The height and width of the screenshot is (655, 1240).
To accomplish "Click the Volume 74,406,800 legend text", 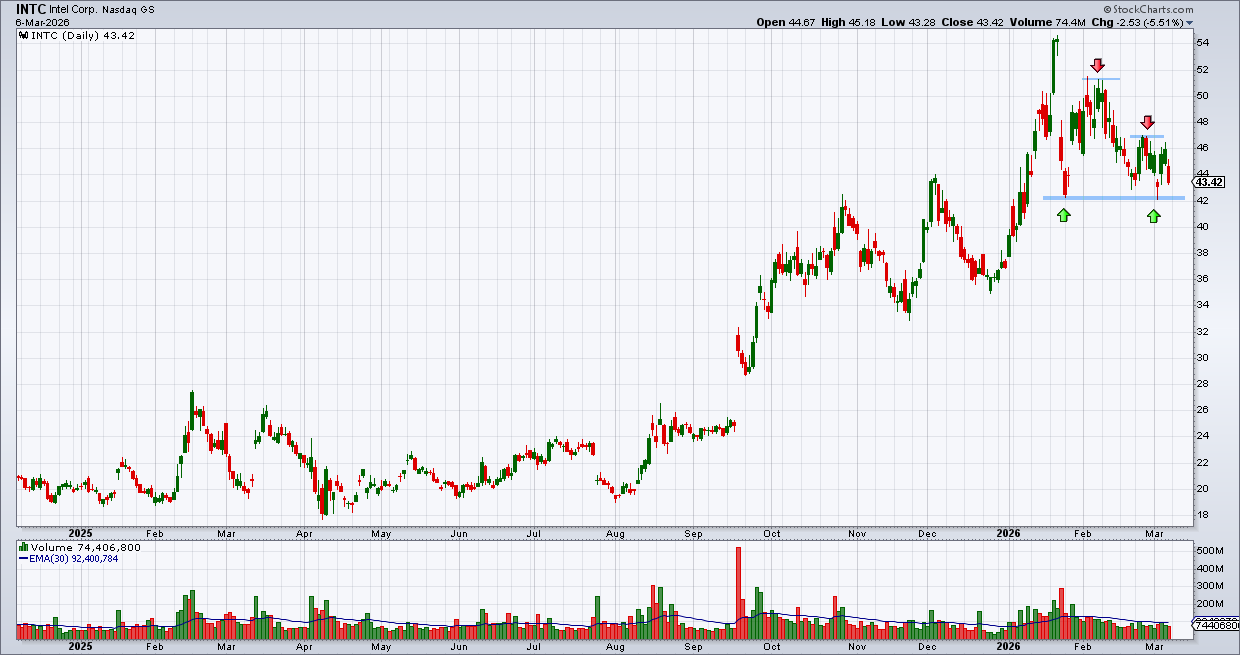I will [86, 548].
